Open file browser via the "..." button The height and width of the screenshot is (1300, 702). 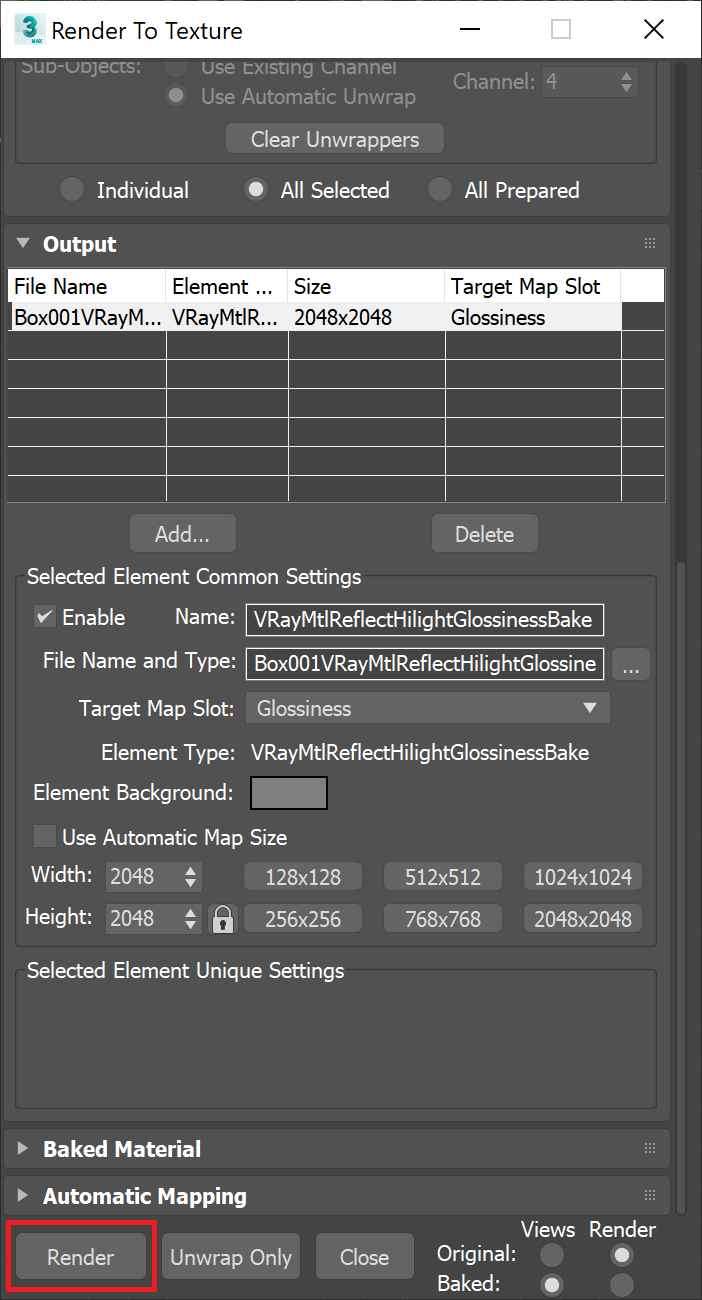click(631, 664)
